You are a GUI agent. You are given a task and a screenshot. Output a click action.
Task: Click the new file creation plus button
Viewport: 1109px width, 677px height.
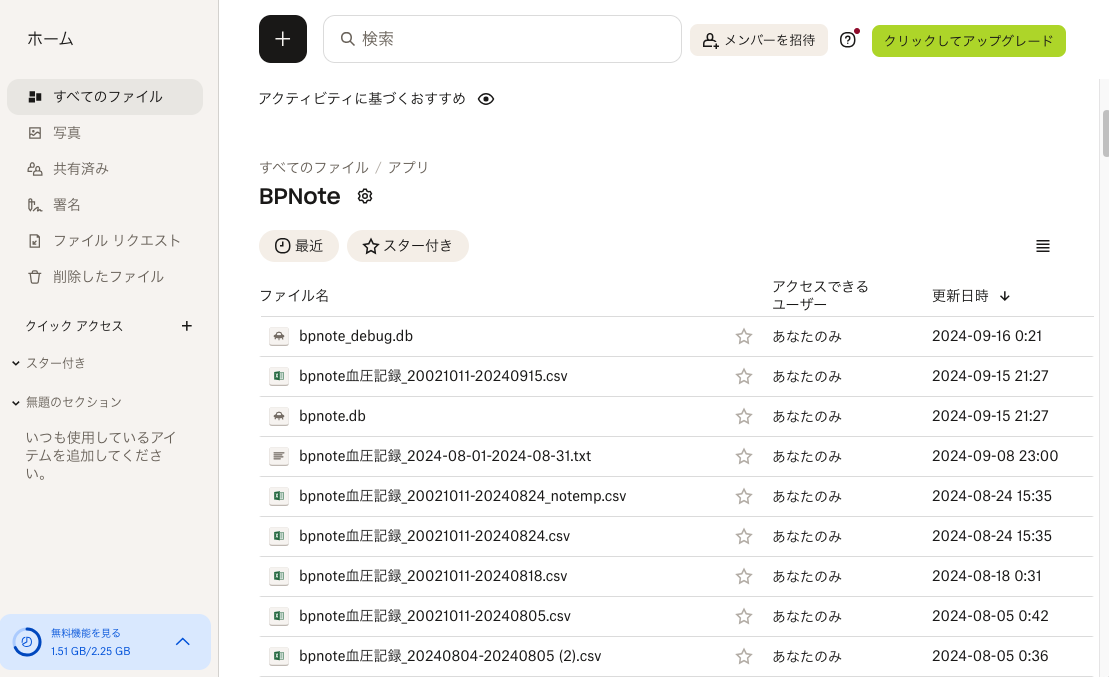pyautogui.click(x=282, y=38)
